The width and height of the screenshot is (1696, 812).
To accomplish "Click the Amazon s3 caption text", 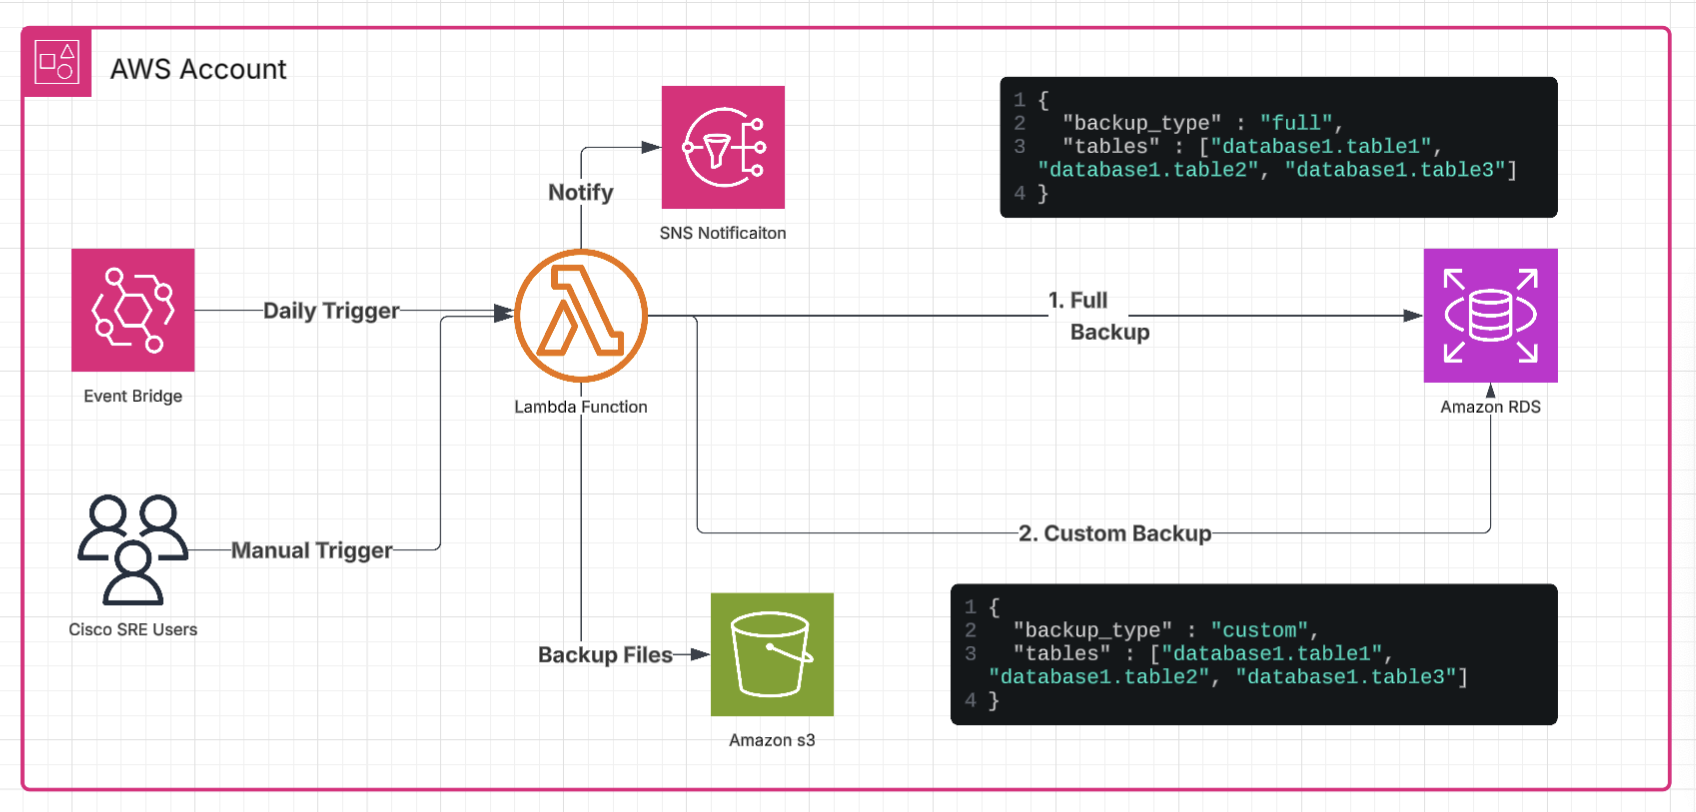I will 772,740.
